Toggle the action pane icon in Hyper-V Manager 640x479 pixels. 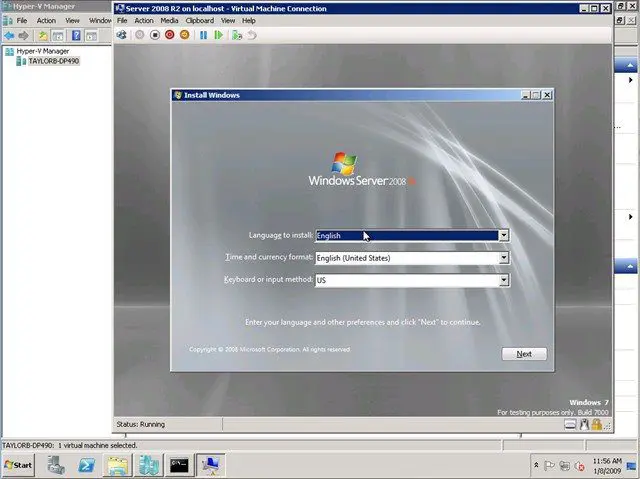click(x=91, y=36)
